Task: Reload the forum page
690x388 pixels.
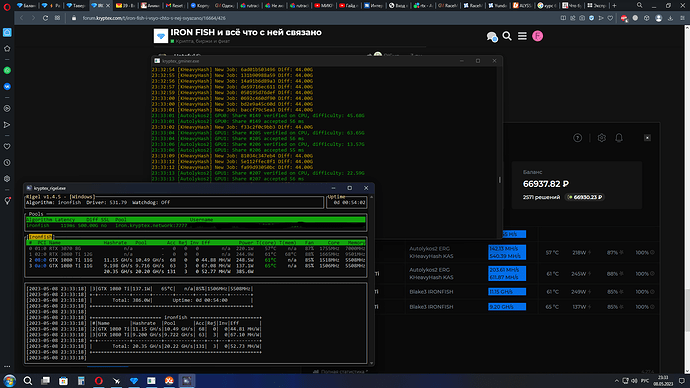Action: tap(45, 18)
